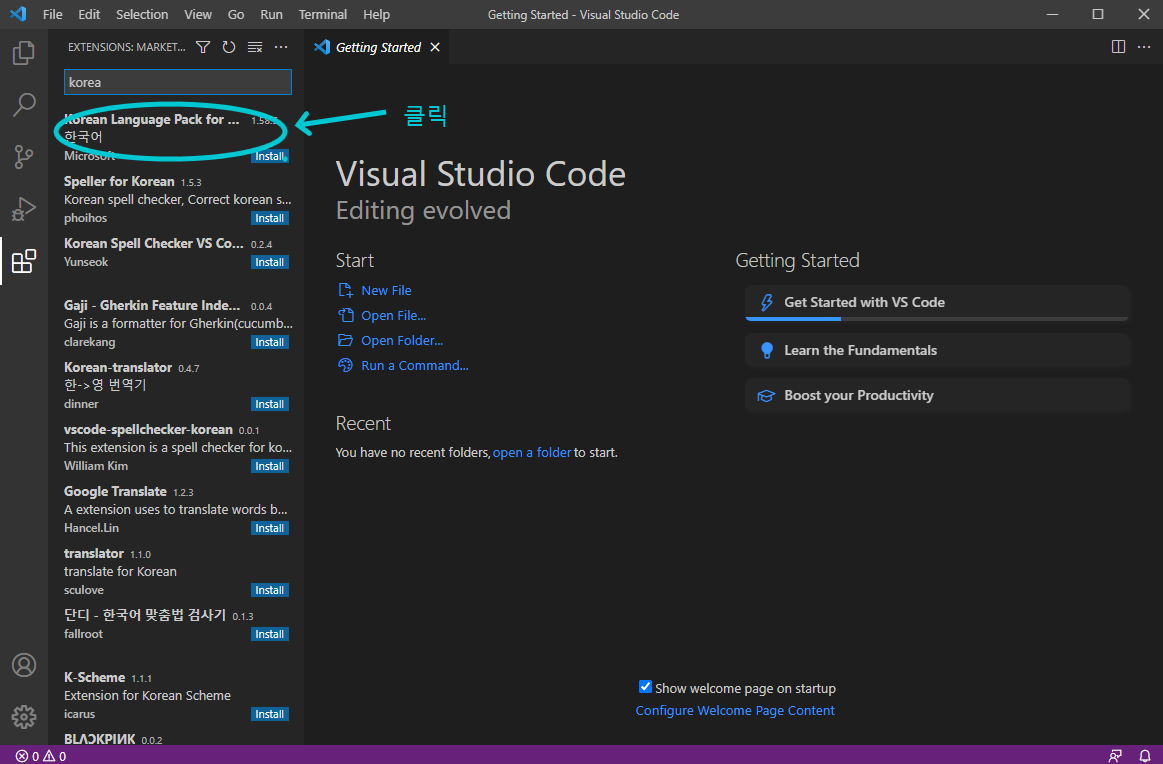Install Speller for Korean extension
Viewport: 1163px width, 764px height.
point(269,218)
